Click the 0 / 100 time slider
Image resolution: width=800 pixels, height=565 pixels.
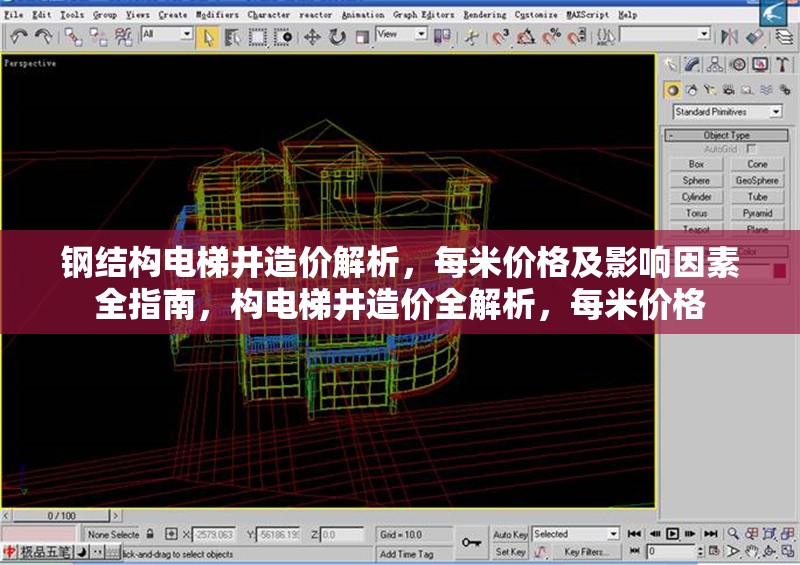point(61,515)
